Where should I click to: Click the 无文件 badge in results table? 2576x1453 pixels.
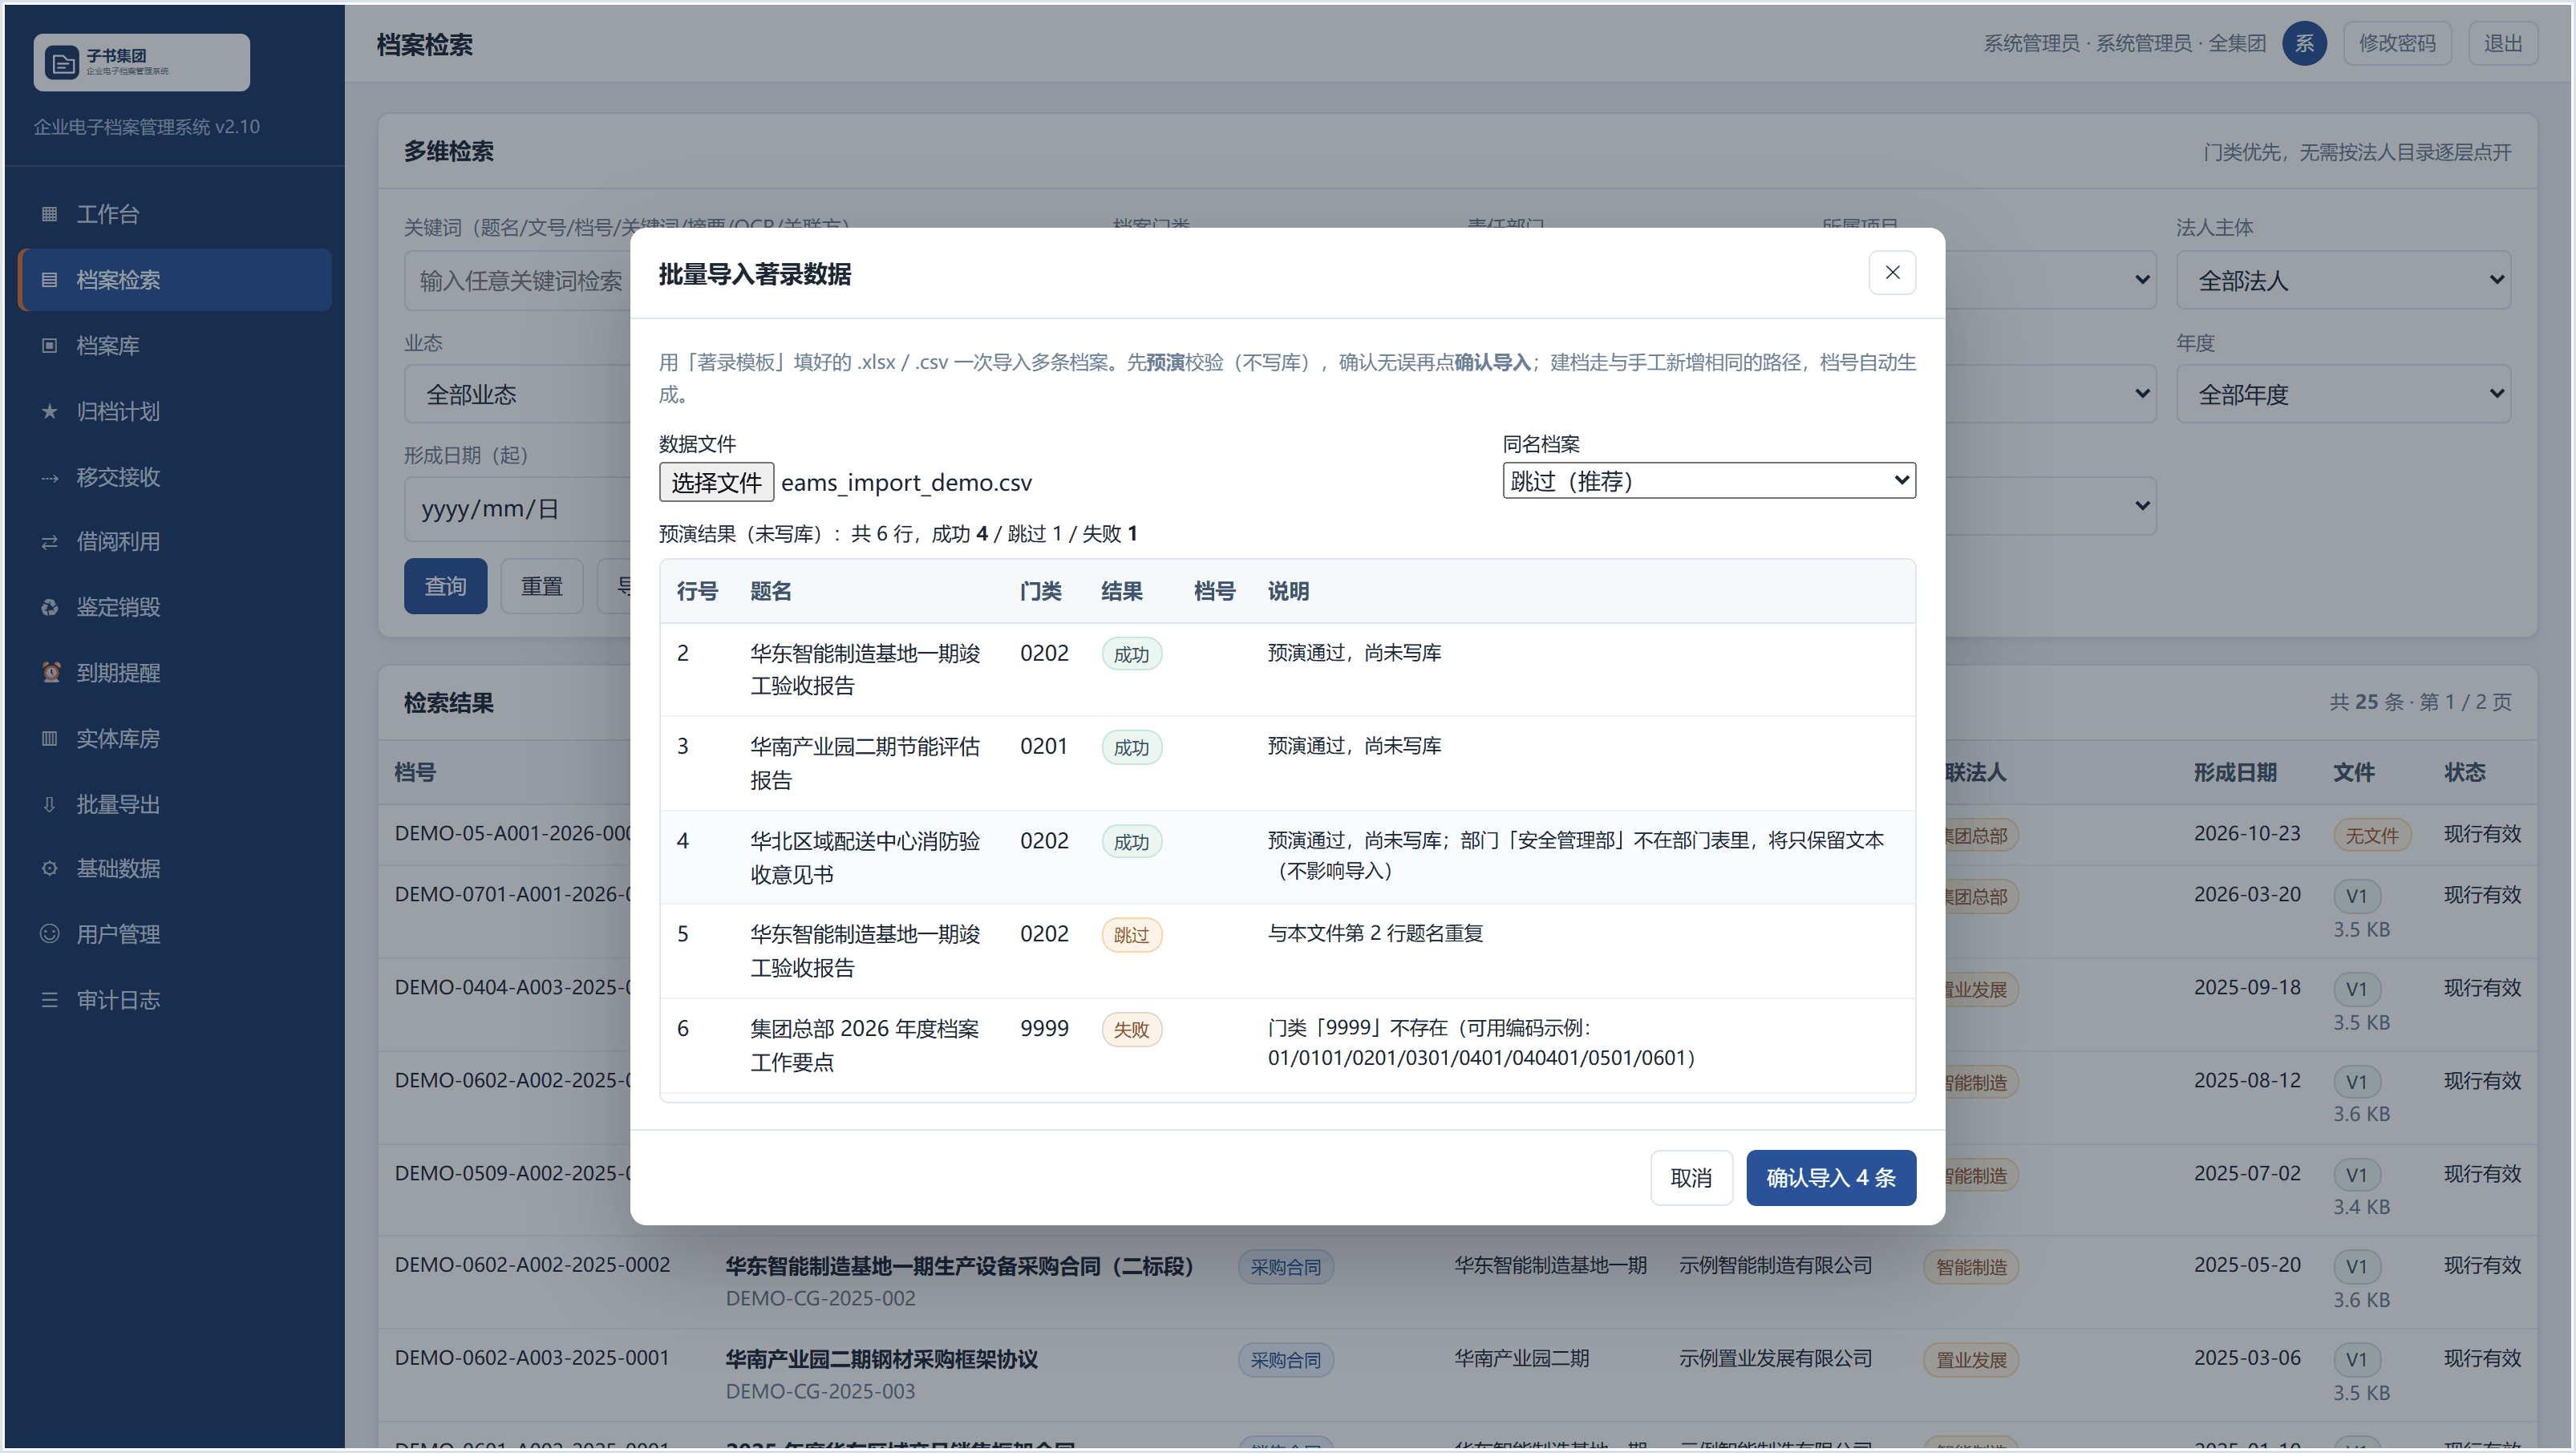click(x=2372, y=835)
